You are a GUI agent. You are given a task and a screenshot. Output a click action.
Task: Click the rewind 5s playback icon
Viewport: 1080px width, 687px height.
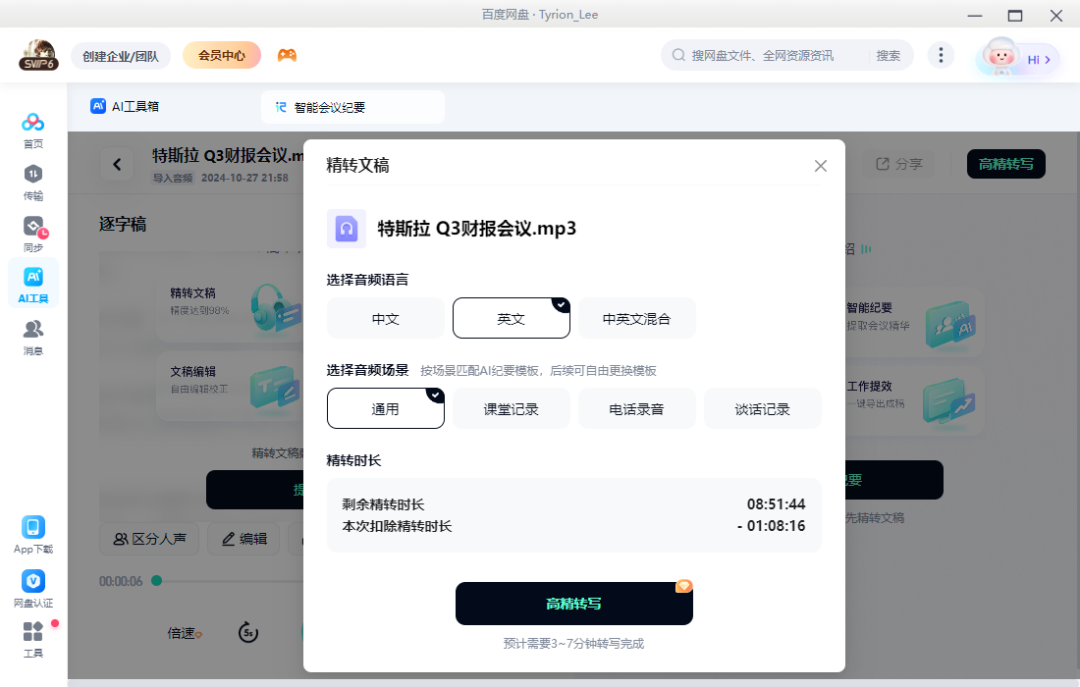248,633
